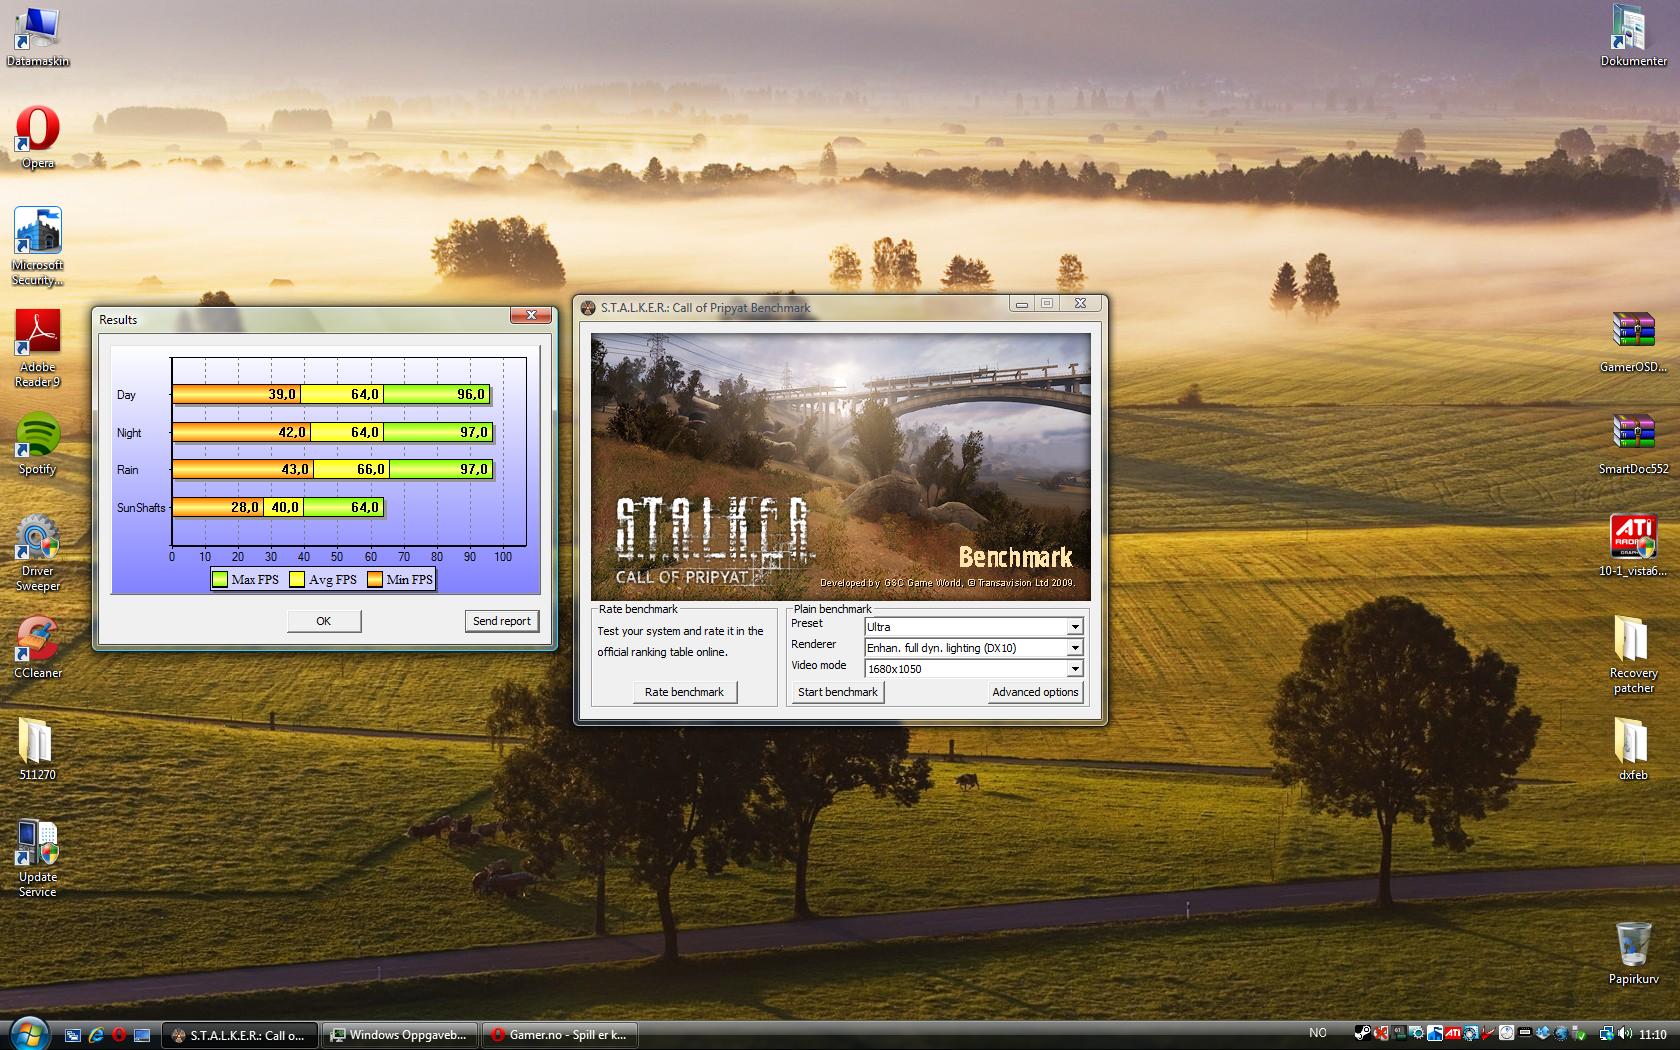The image size is (1680, 1050).
Task: Click the network connection tray icon
Action: pos(1606,1033)
